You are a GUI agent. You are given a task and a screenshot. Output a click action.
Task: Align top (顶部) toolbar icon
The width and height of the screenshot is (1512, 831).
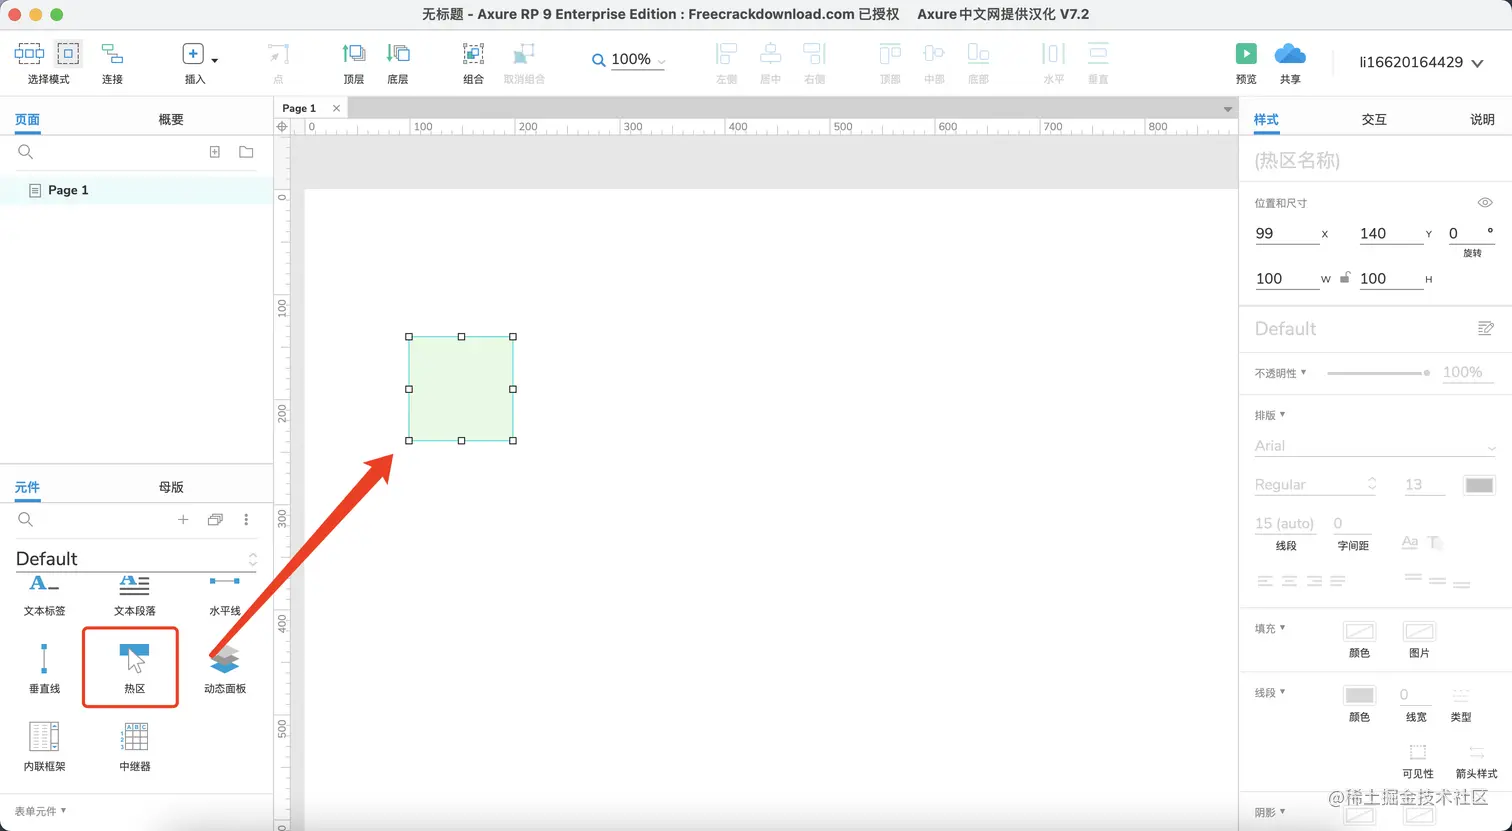coord(890,54)
